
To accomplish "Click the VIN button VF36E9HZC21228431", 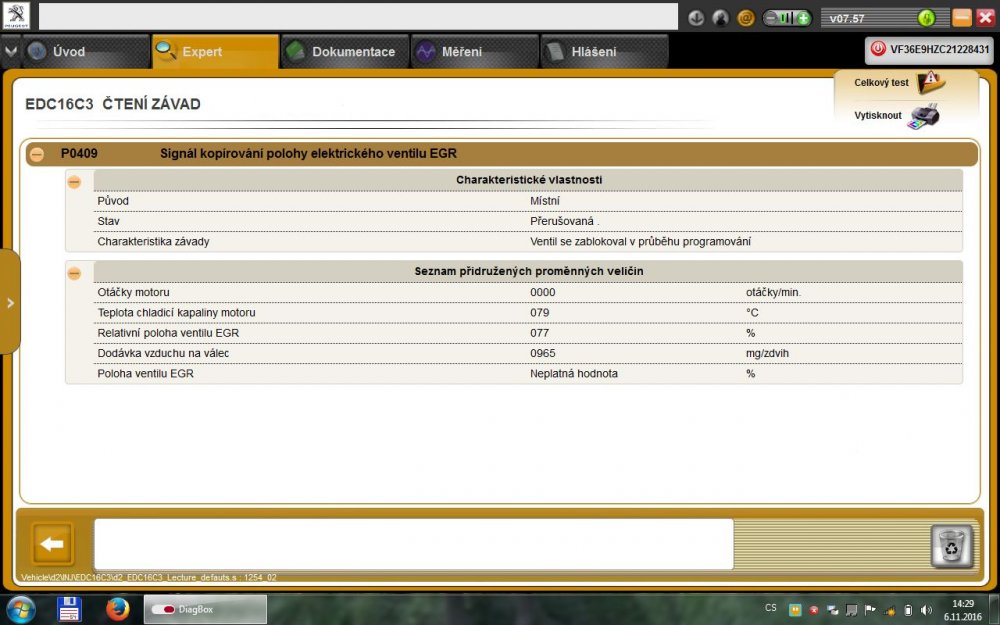I will 930,48.
